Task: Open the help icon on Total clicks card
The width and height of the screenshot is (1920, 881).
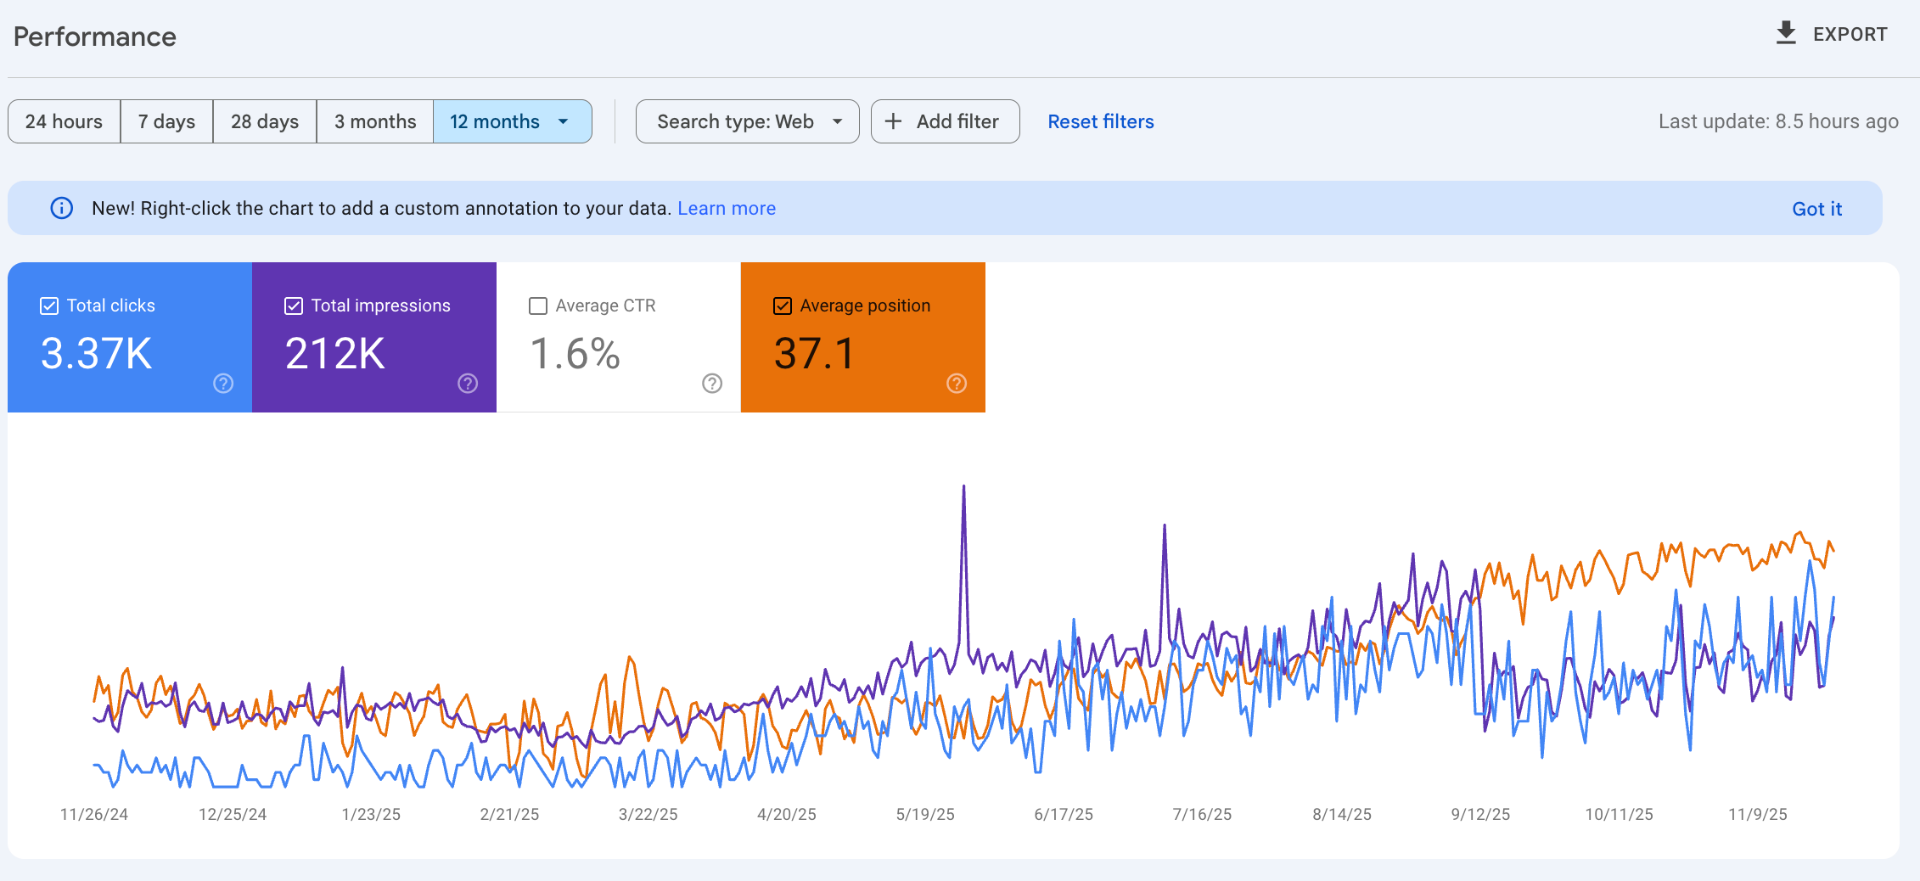Action: coord(223,383)
